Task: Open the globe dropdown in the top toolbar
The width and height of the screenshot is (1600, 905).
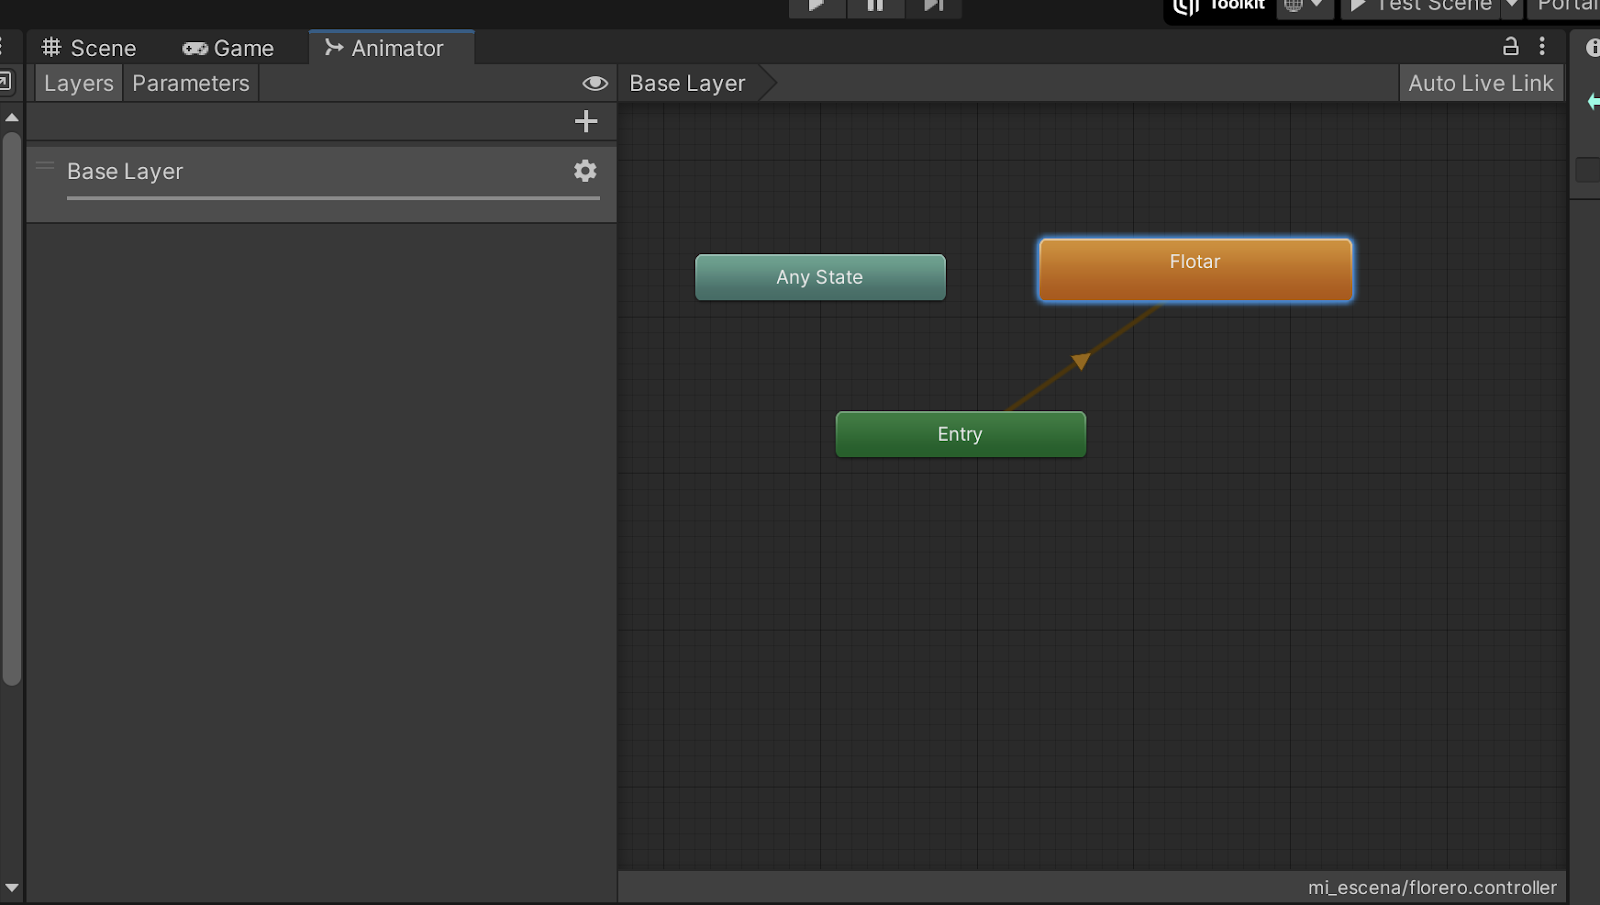Action: click(x=1304, y=6)
